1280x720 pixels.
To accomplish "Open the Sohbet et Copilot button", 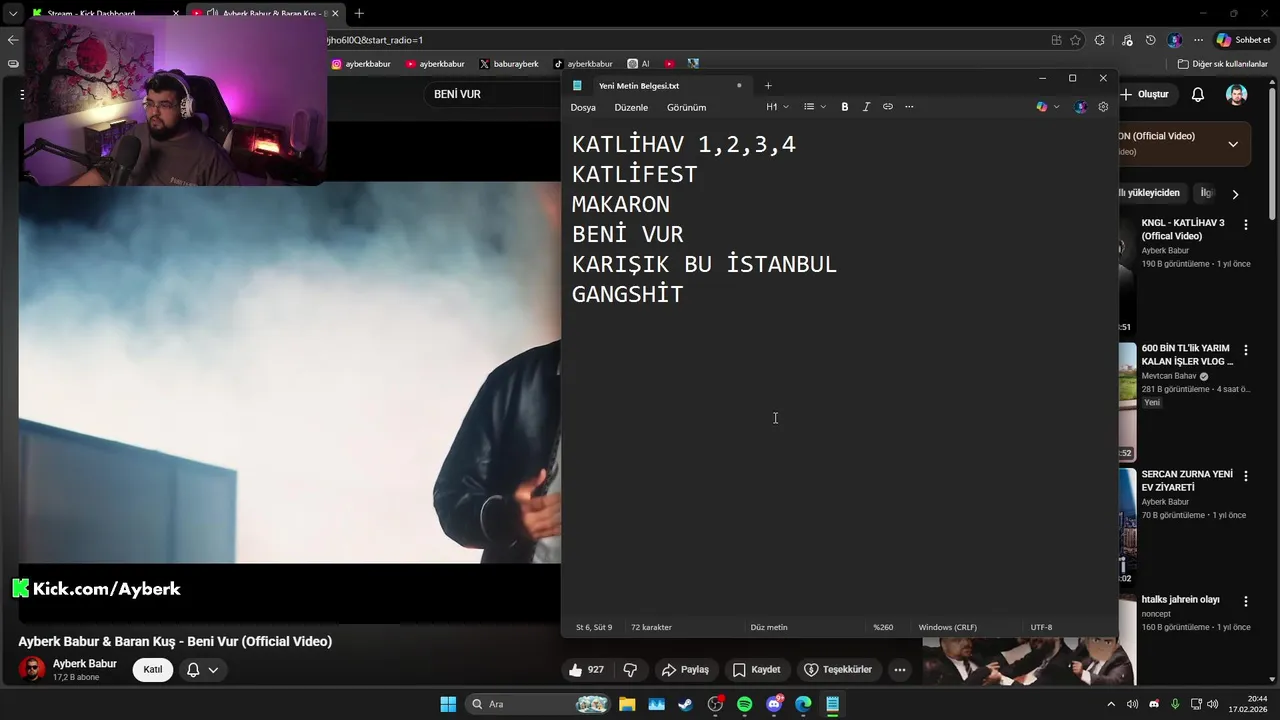I will [1244, 40].
